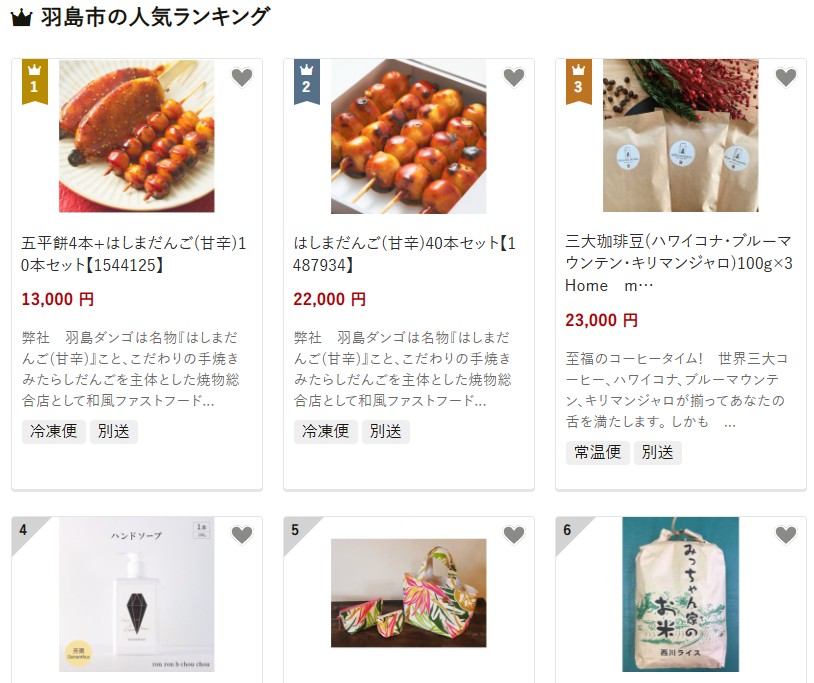Open the 五平餅4本+はしまだんご product title

pyautogui.click(x=134, y=254)
